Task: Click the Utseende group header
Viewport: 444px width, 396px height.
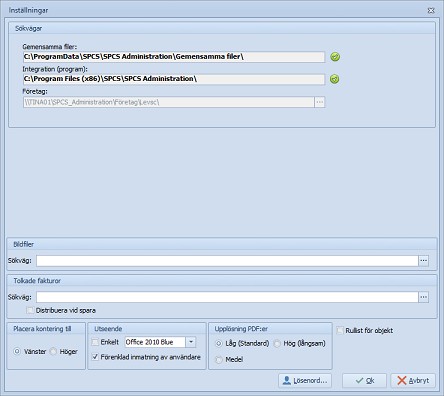Action: coord(147,329)
